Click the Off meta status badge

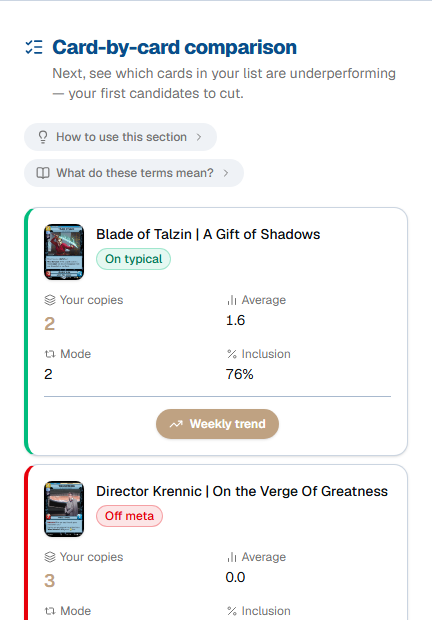129,516
